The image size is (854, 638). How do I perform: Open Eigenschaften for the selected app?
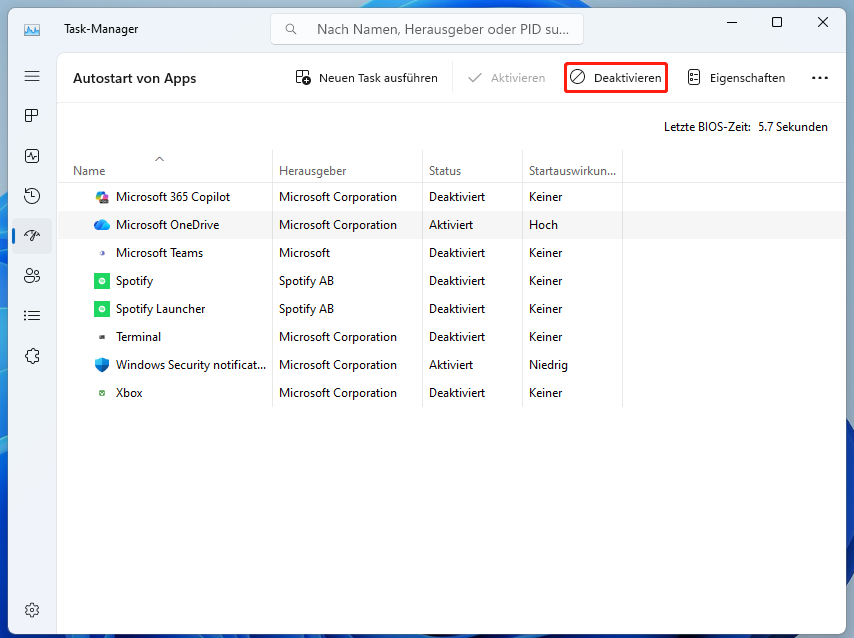click(x=736, y=77)
